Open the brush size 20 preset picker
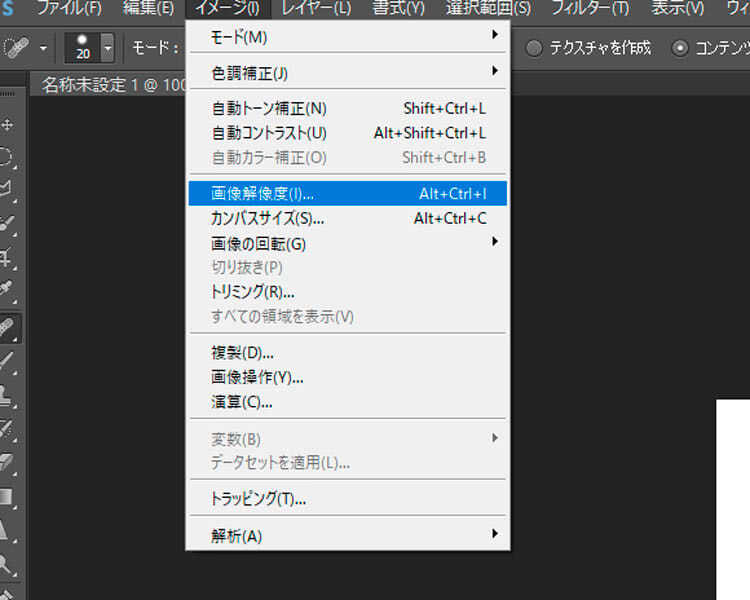The height and width of the screenshot is (600, 750). pos(107,47)
